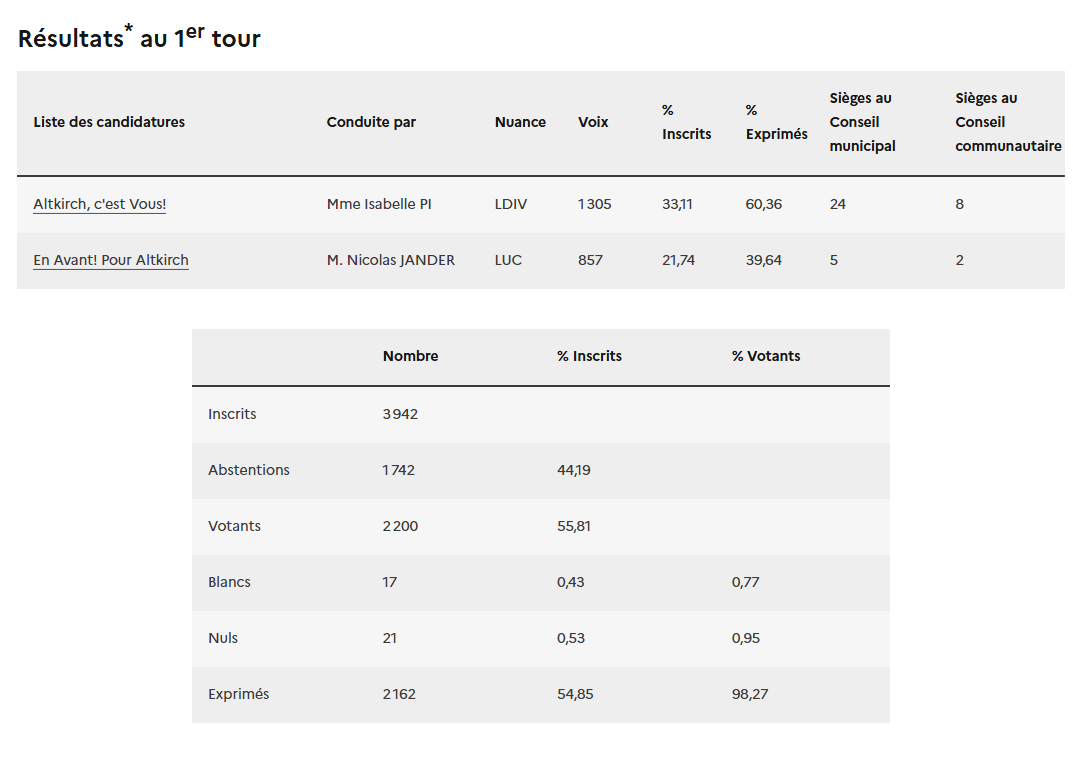Click the "Conduite par" column header
This screenshot has height=766, width=1073.
371,122
